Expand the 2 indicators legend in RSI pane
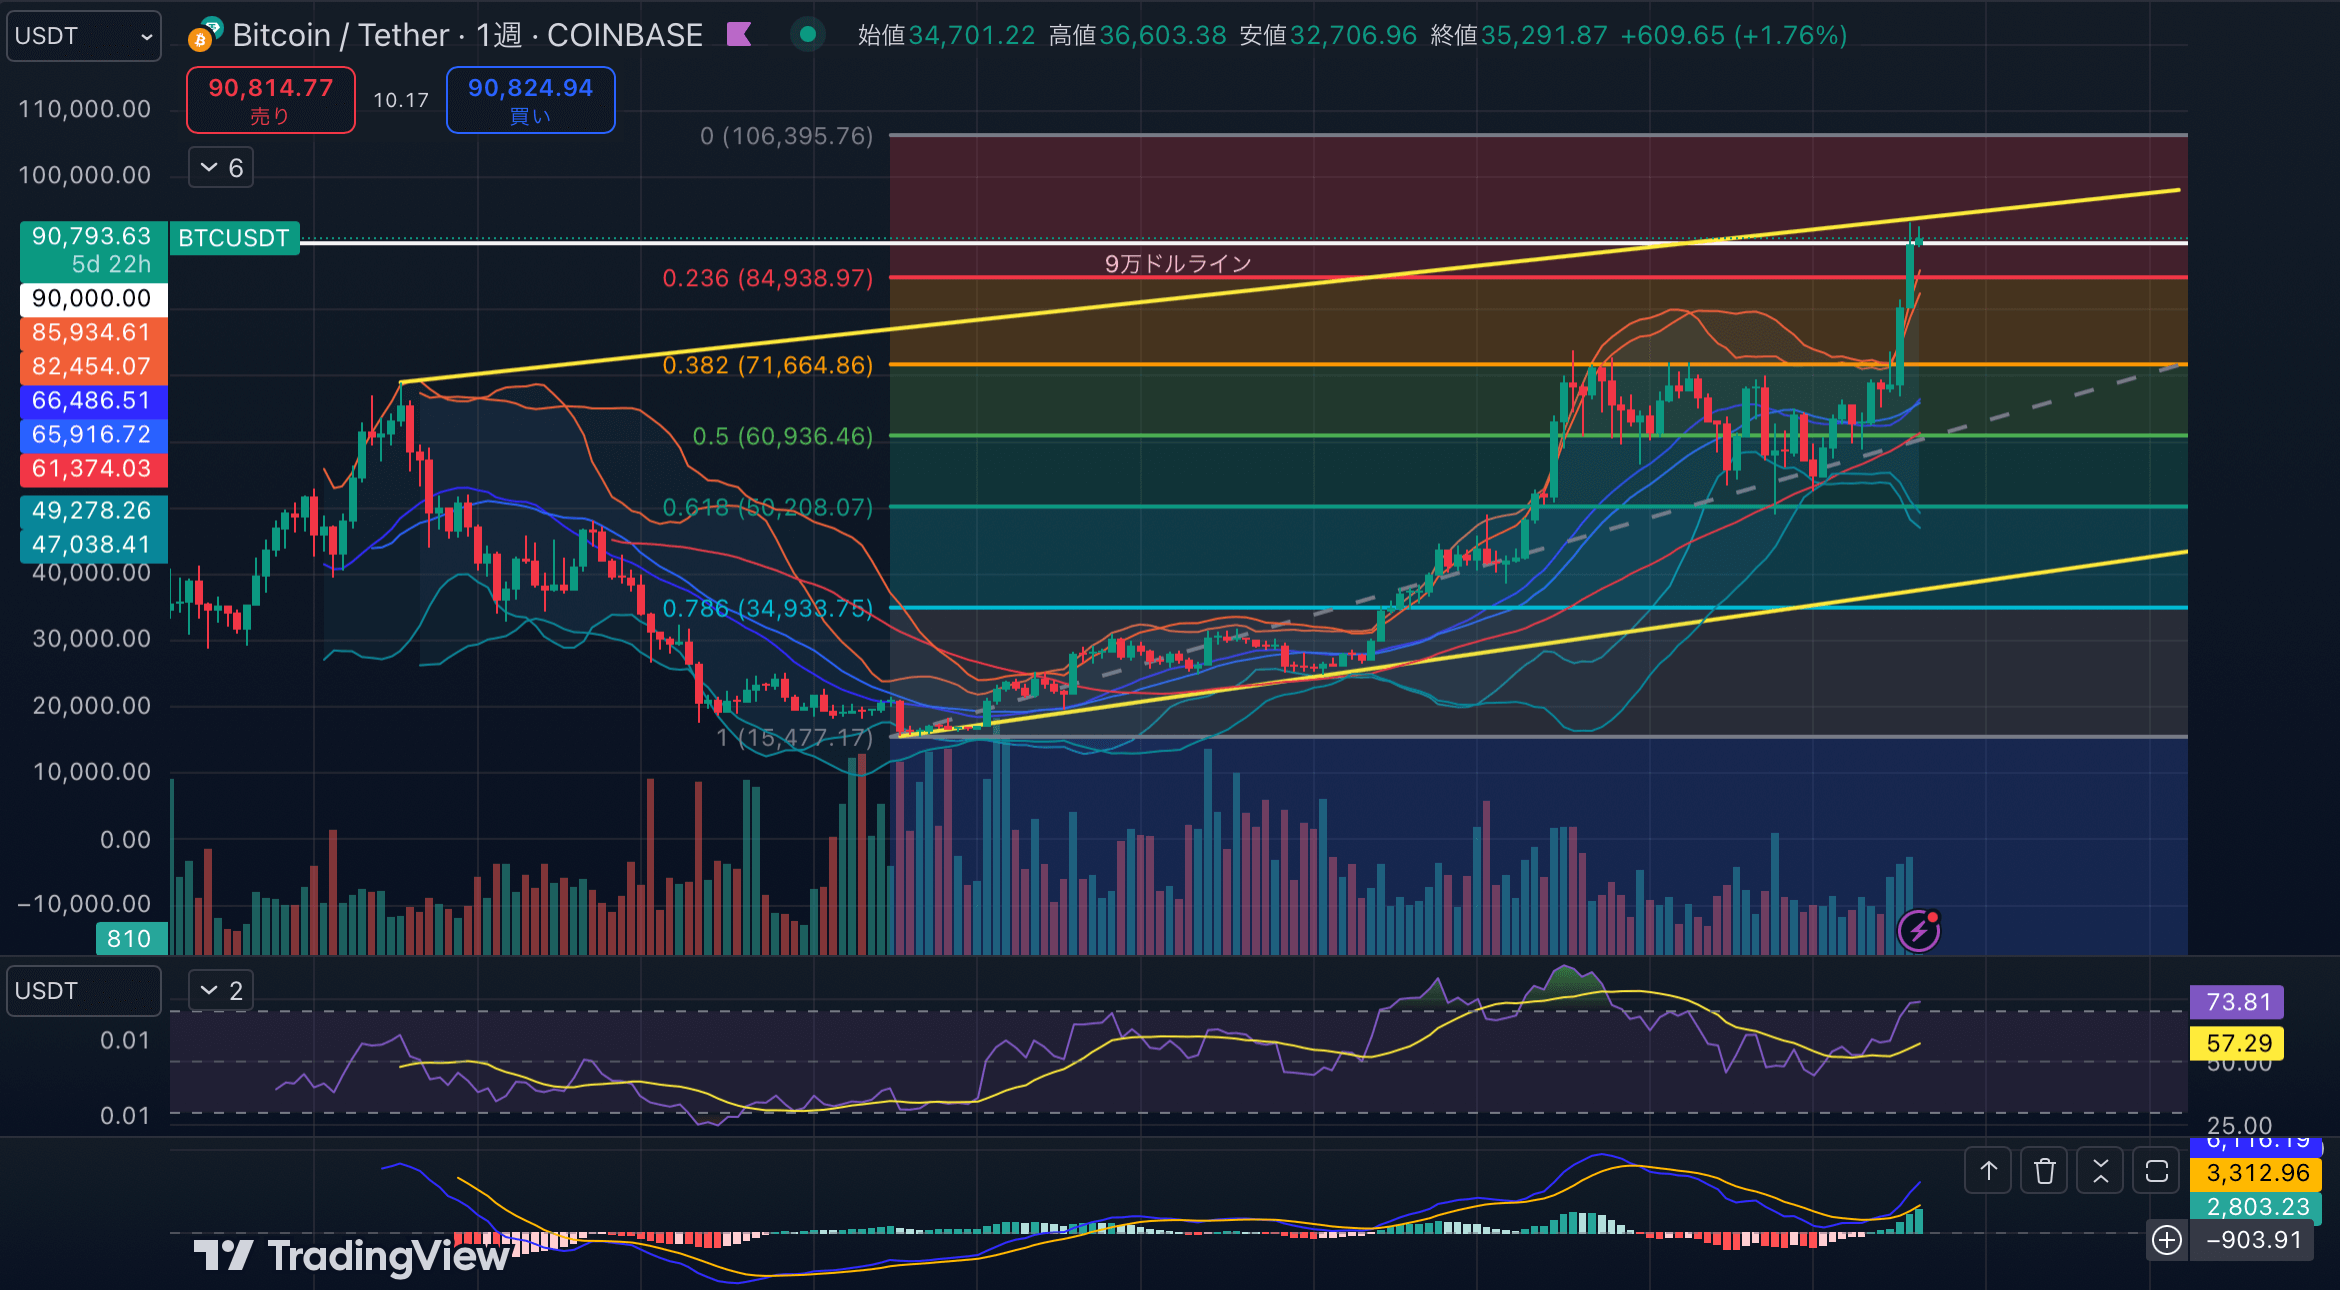This screenshot has height=1290, width=2340. pos(221,990)
